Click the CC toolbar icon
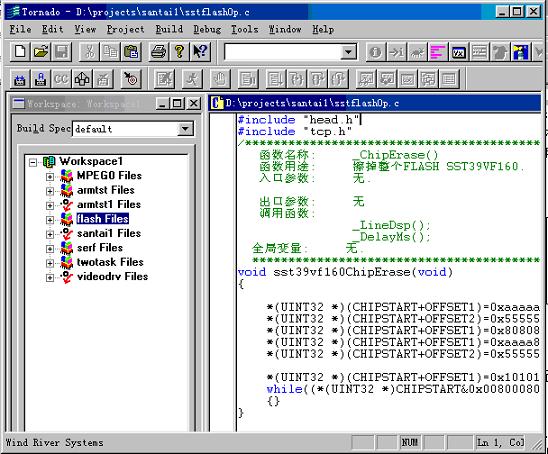Viewport: 548px width, 454px height. pyautogui.click(x=62, y=79)
